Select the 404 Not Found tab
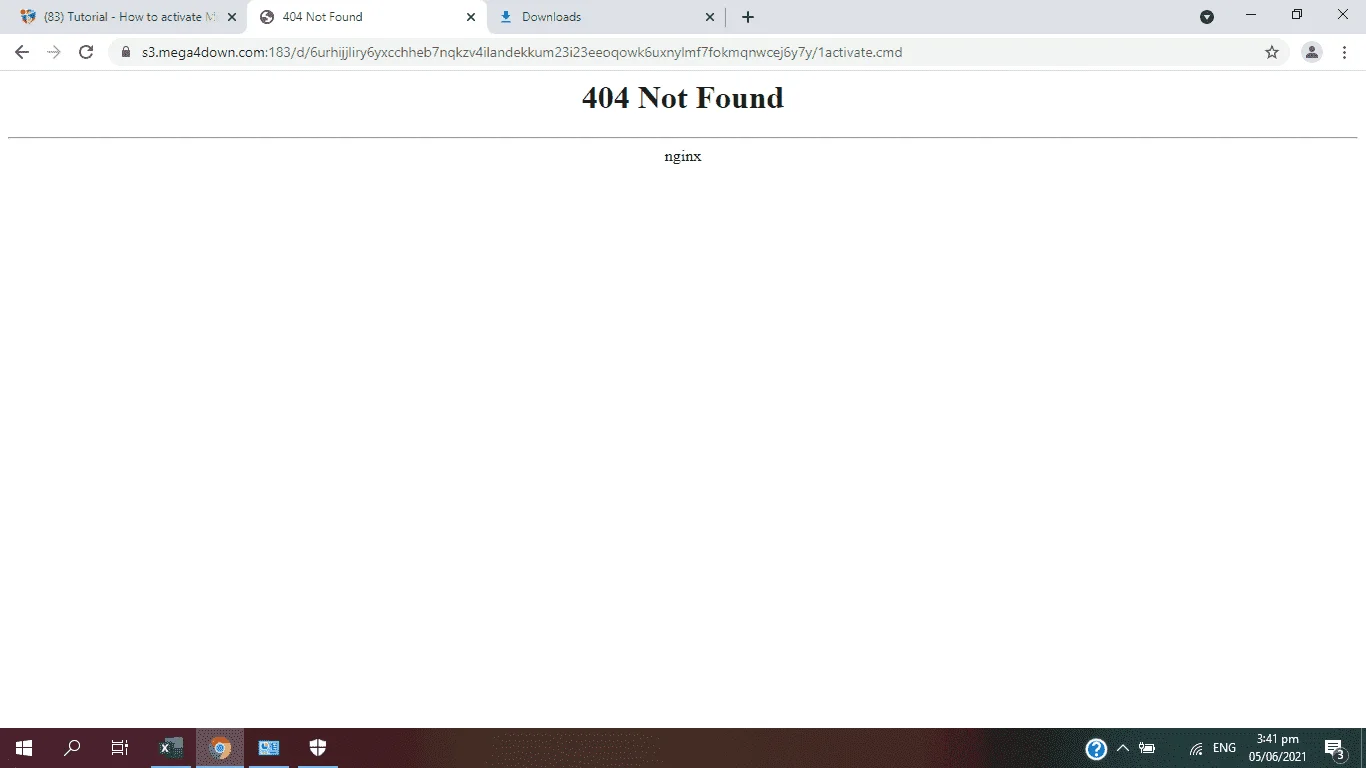Screen dimensions: 1366x768 (x=366, y=17)
